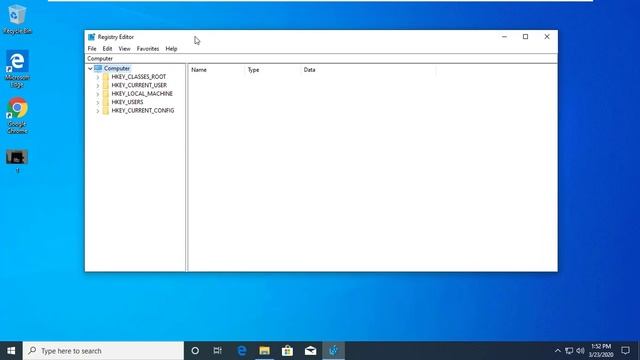This screenshot has width=640, height=360.
Task: Launch Edge from the taskbar
Action: point(242,351)
